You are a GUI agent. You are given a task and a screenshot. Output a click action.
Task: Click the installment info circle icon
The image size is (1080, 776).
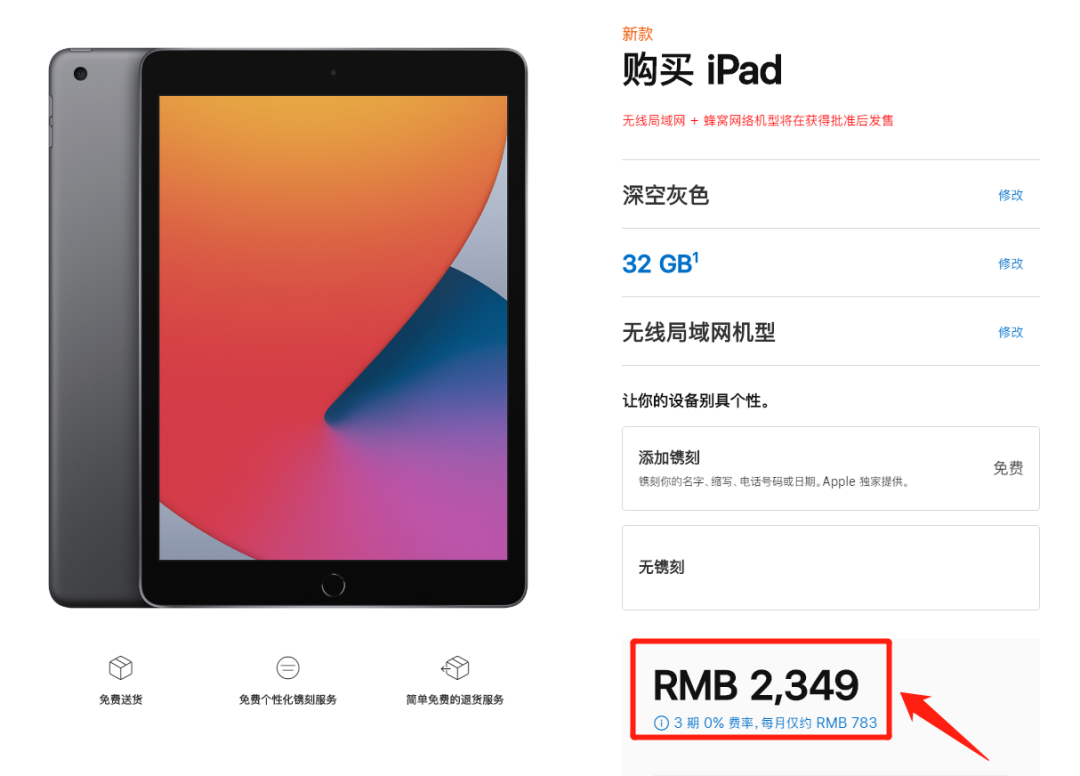pyautogui.click(x=661, y=723)
